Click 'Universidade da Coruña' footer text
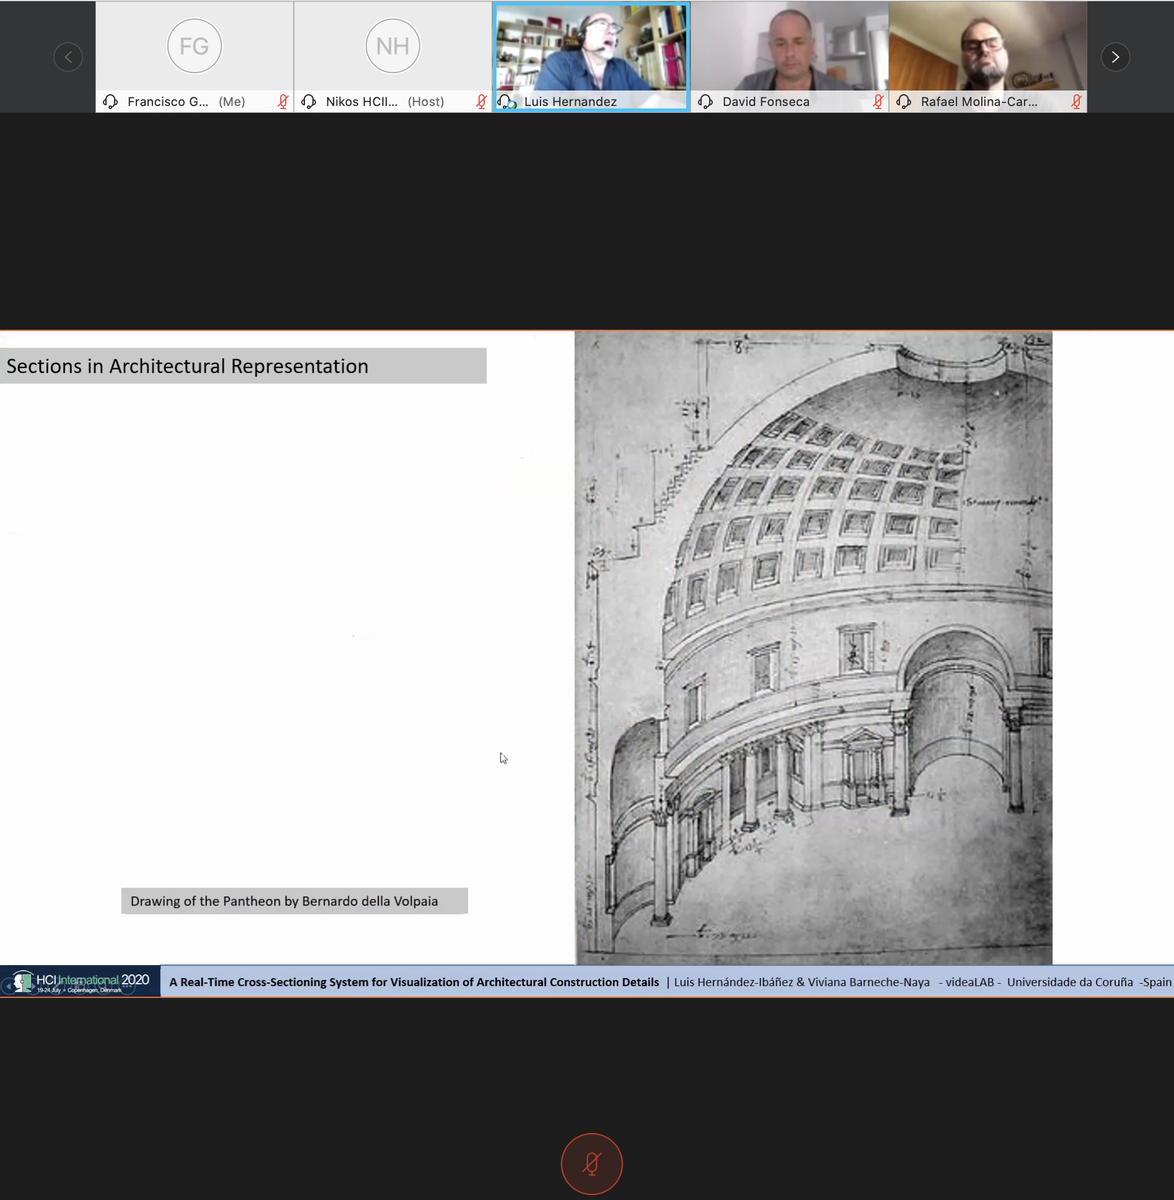Viewport: 1174px width, 1200px height. [1070, 982]
